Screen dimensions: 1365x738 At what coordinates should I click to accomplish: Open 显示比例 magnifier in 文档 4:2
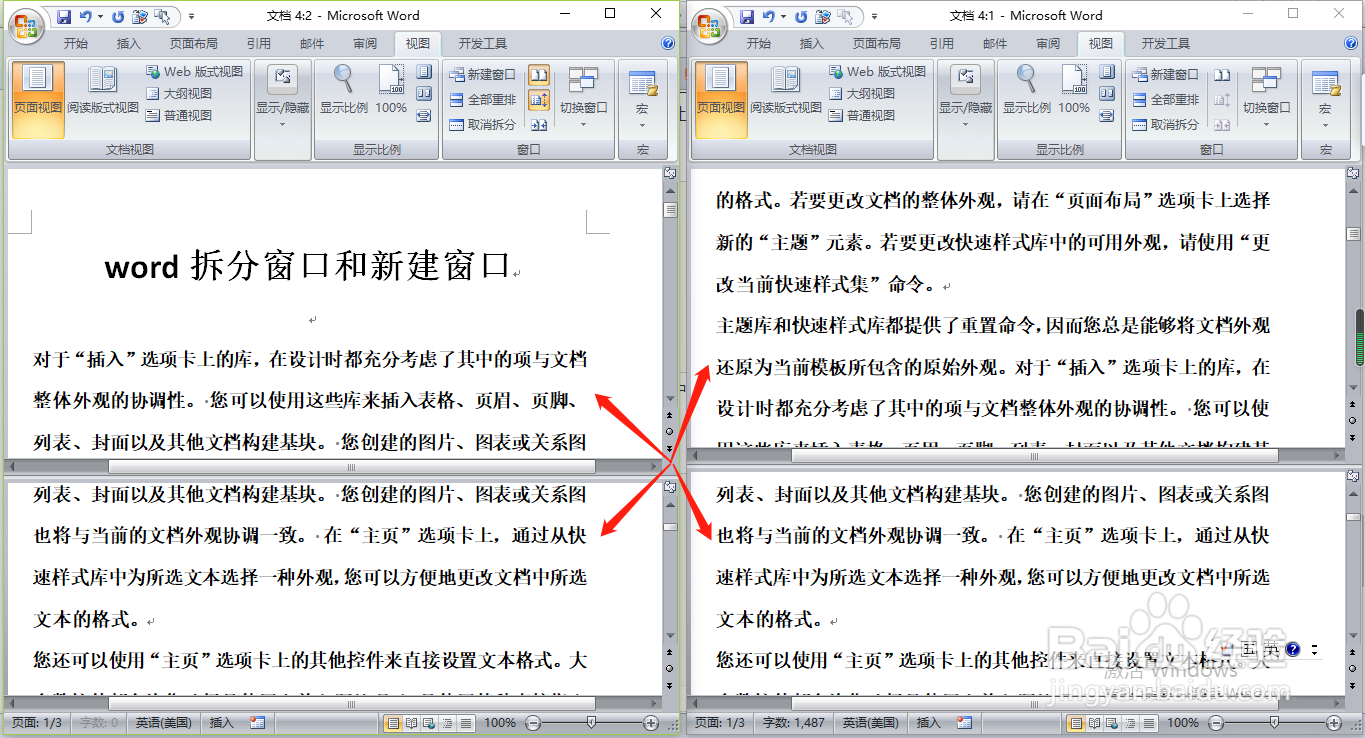(x=344, y=90)
